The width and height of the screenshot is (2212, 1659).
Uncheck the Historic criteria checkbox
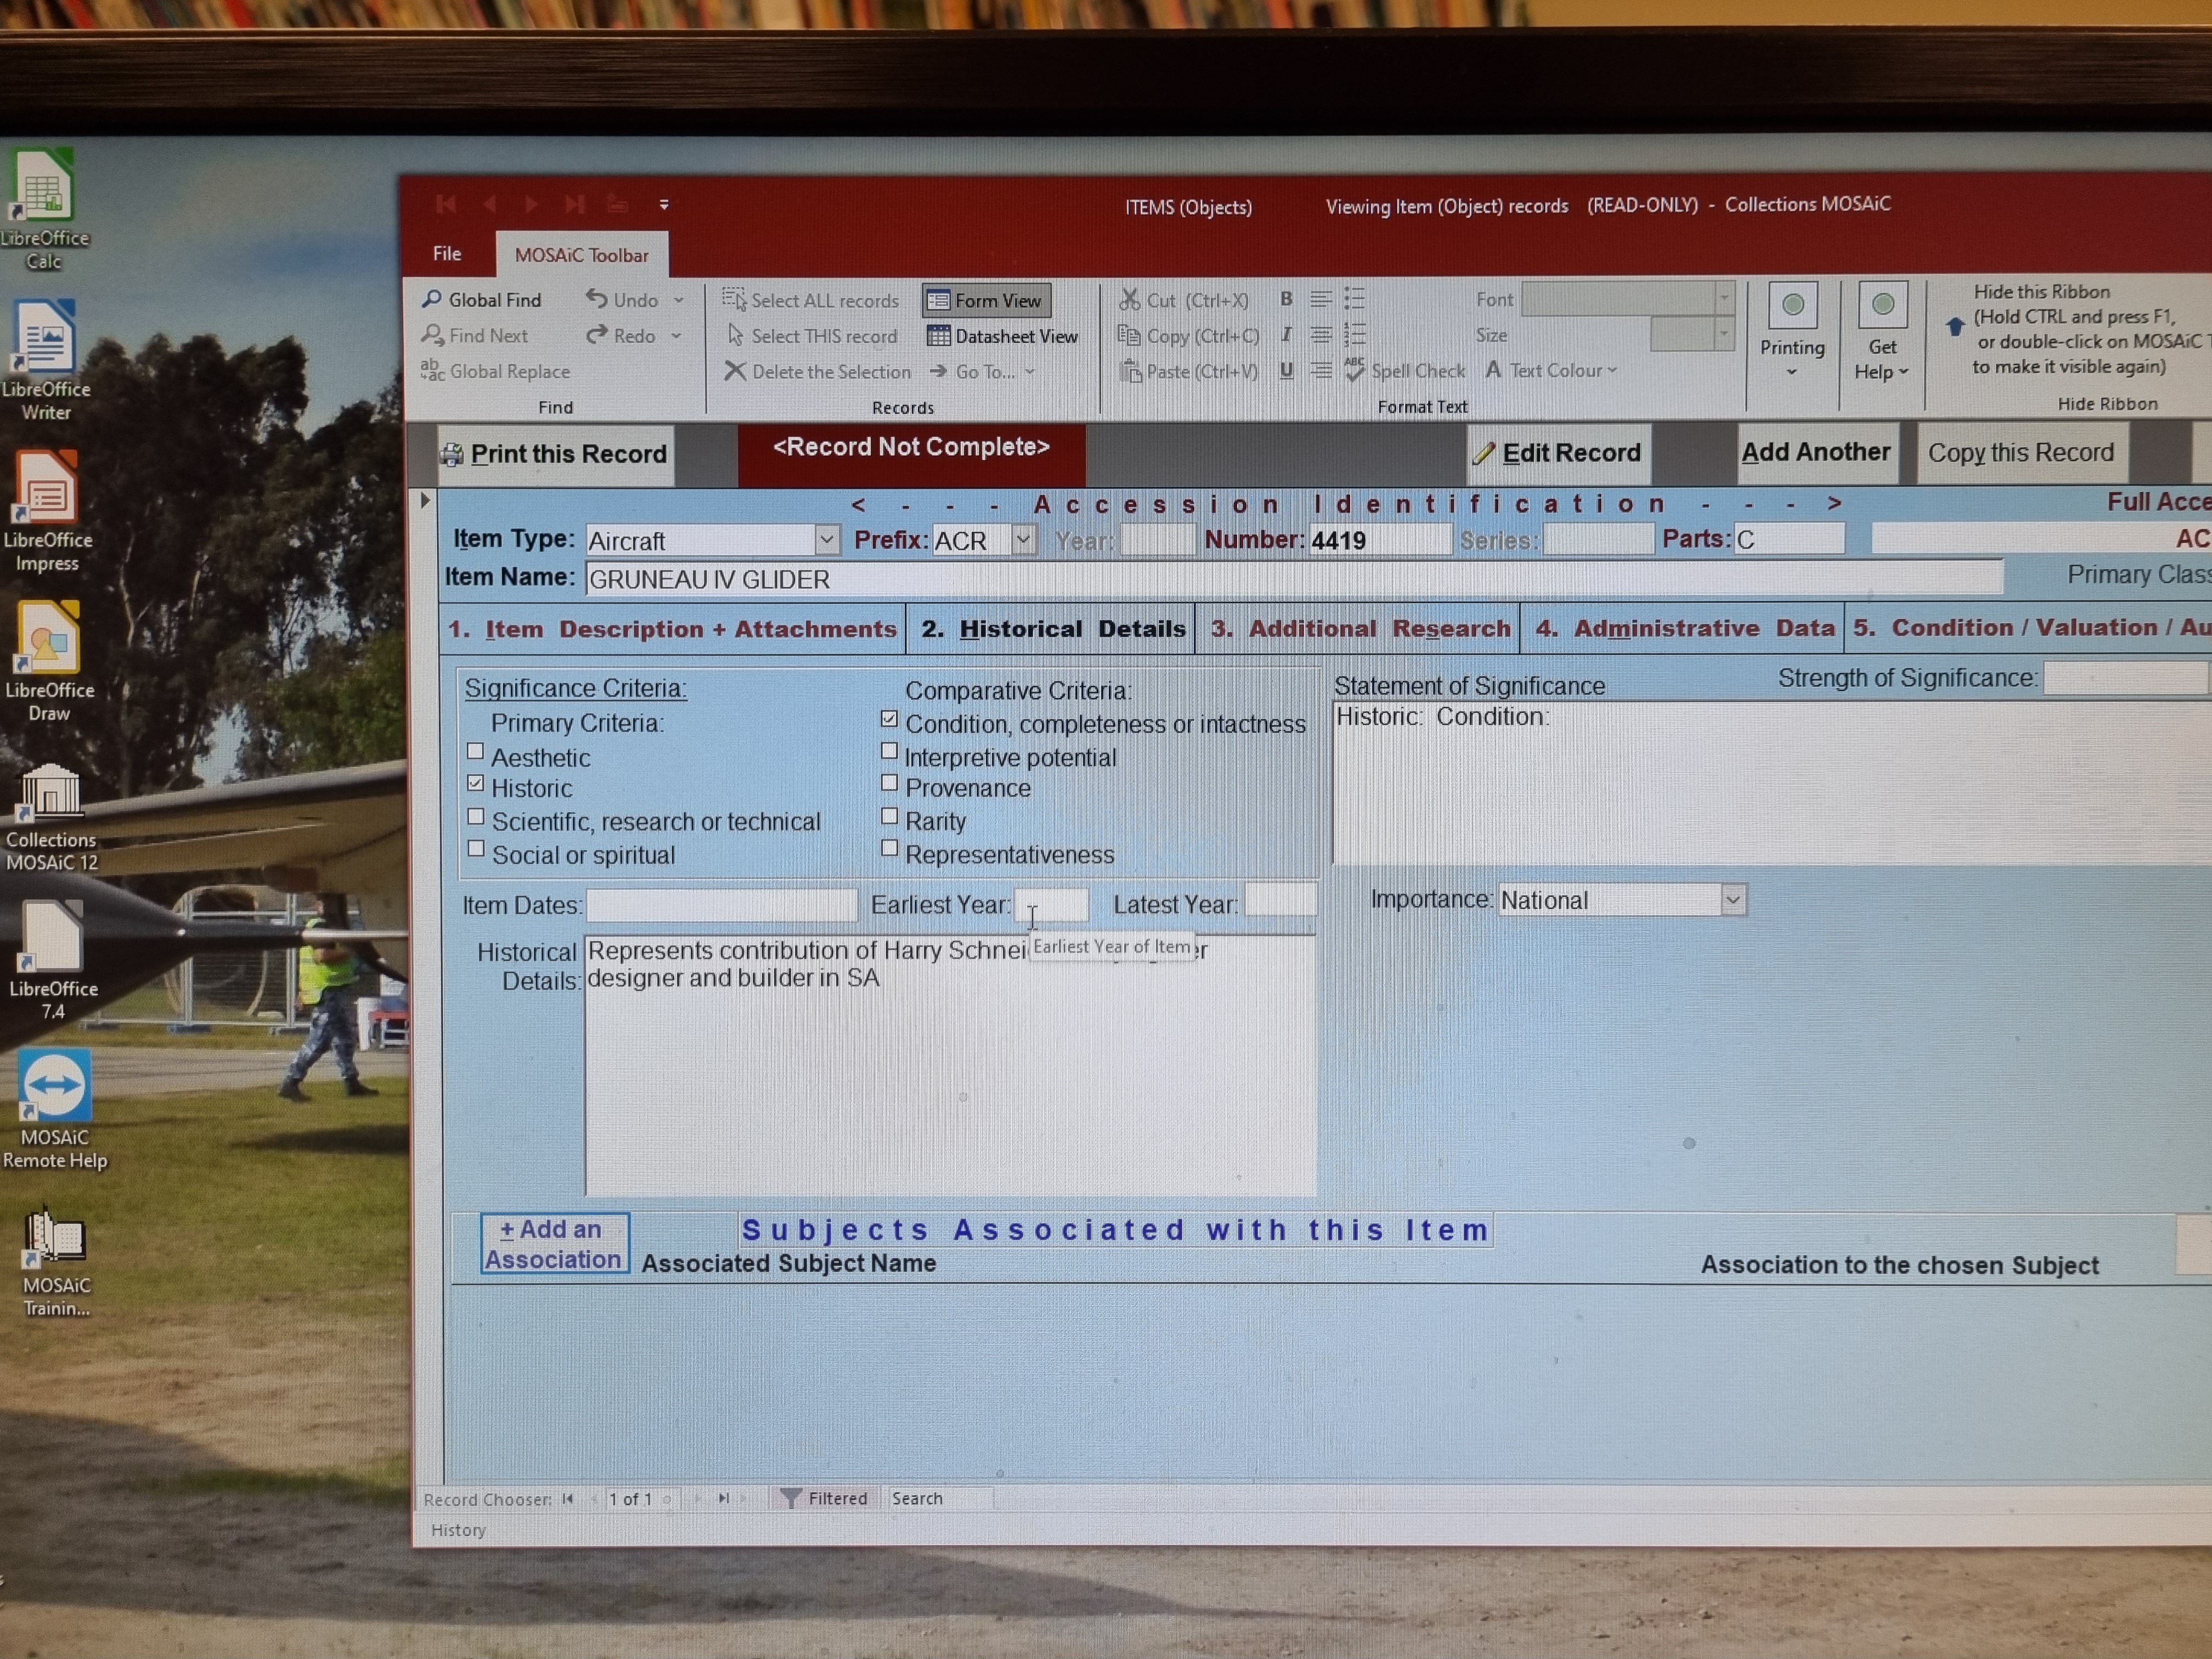click(x=476, y=783)
